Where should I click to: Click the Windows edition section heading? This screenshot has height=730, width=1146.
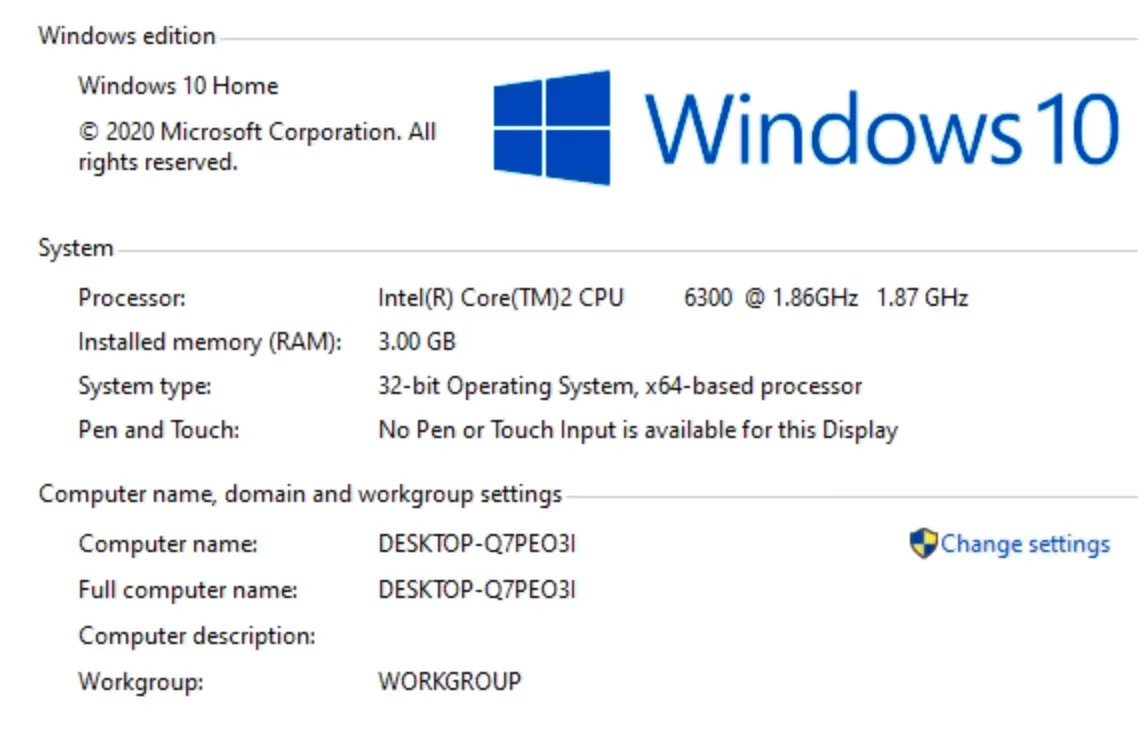click(127, 36)
